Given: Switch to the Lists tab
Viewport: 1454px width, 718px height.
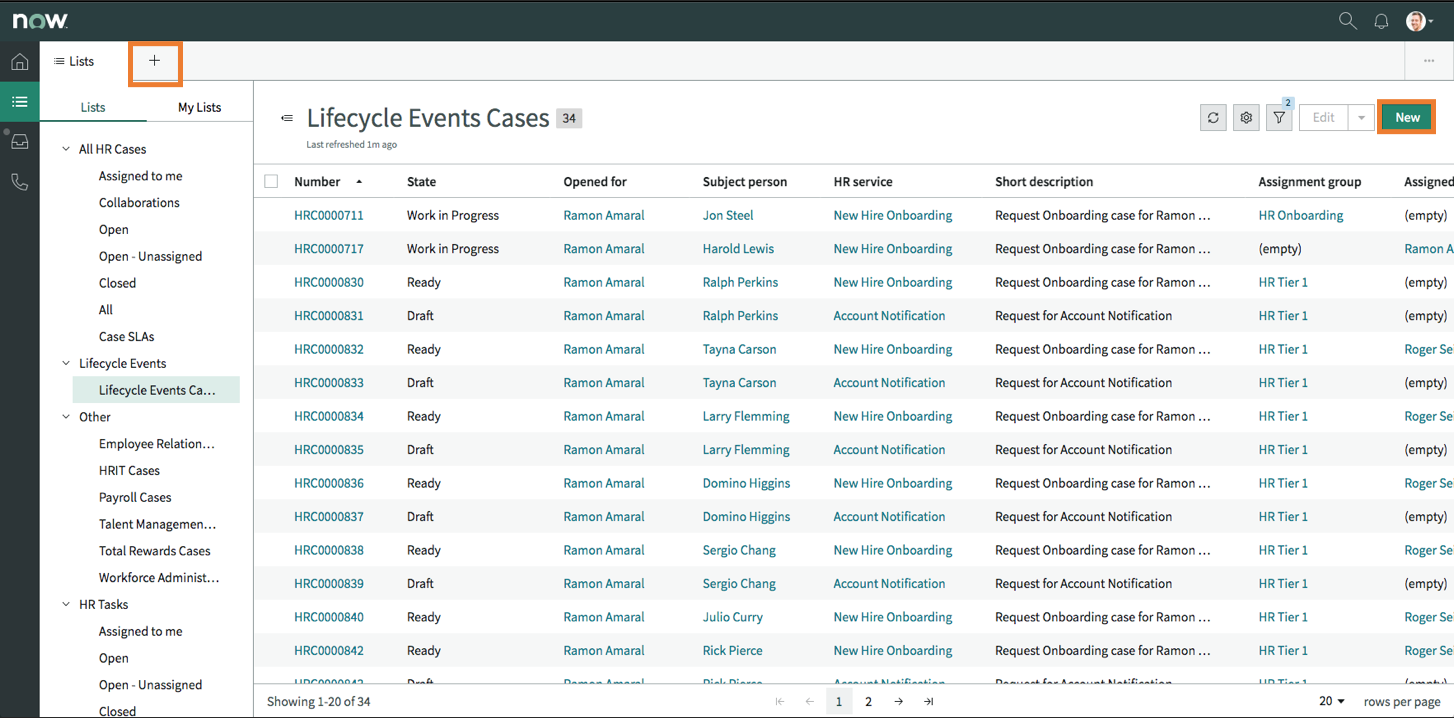Looking at the screenshot, I should 93,107.
